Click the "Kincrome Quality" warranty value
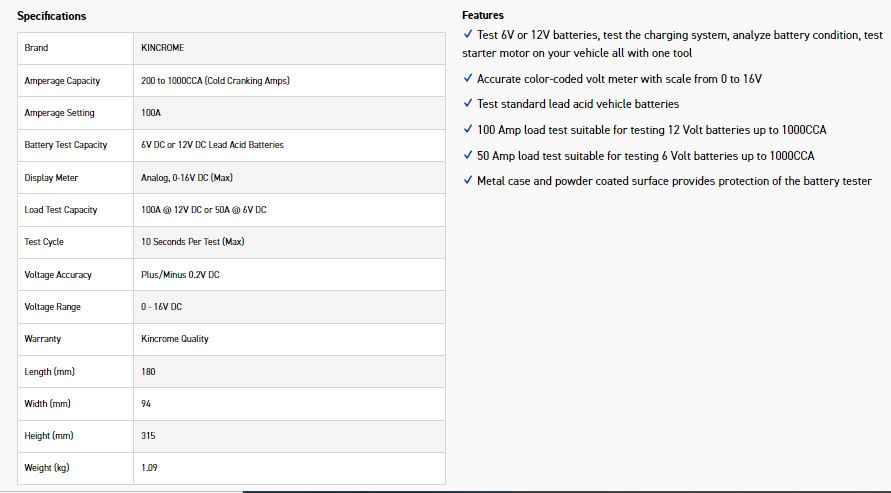Viewport: 891px width, 493px height. [x=175, y=339]
